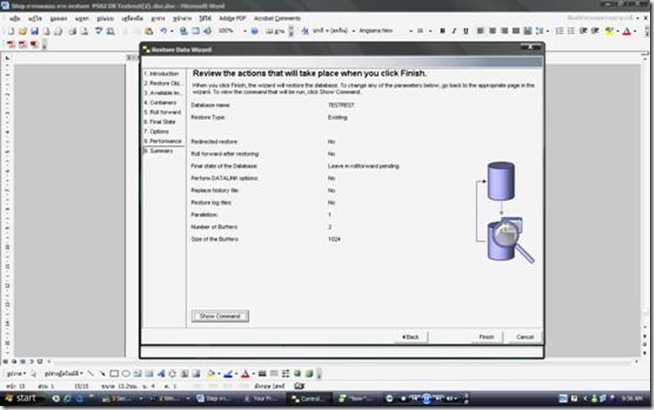
Task: Click the Finish button
Action: [x=486, y=337]
